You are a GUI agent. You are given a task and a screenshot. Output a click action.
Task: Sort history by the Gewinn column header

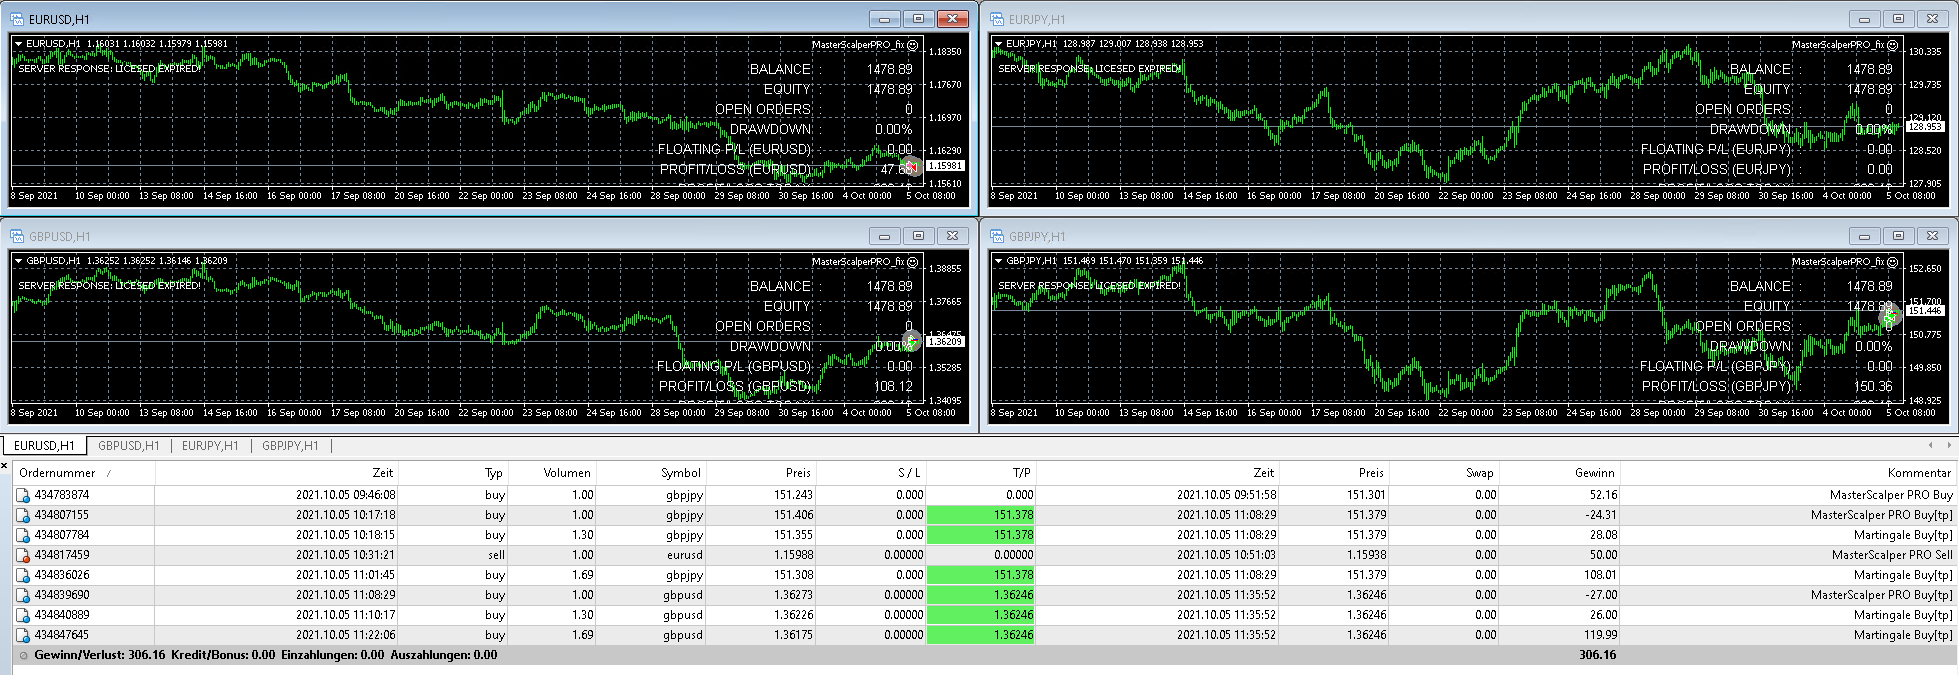point(1594,473)
